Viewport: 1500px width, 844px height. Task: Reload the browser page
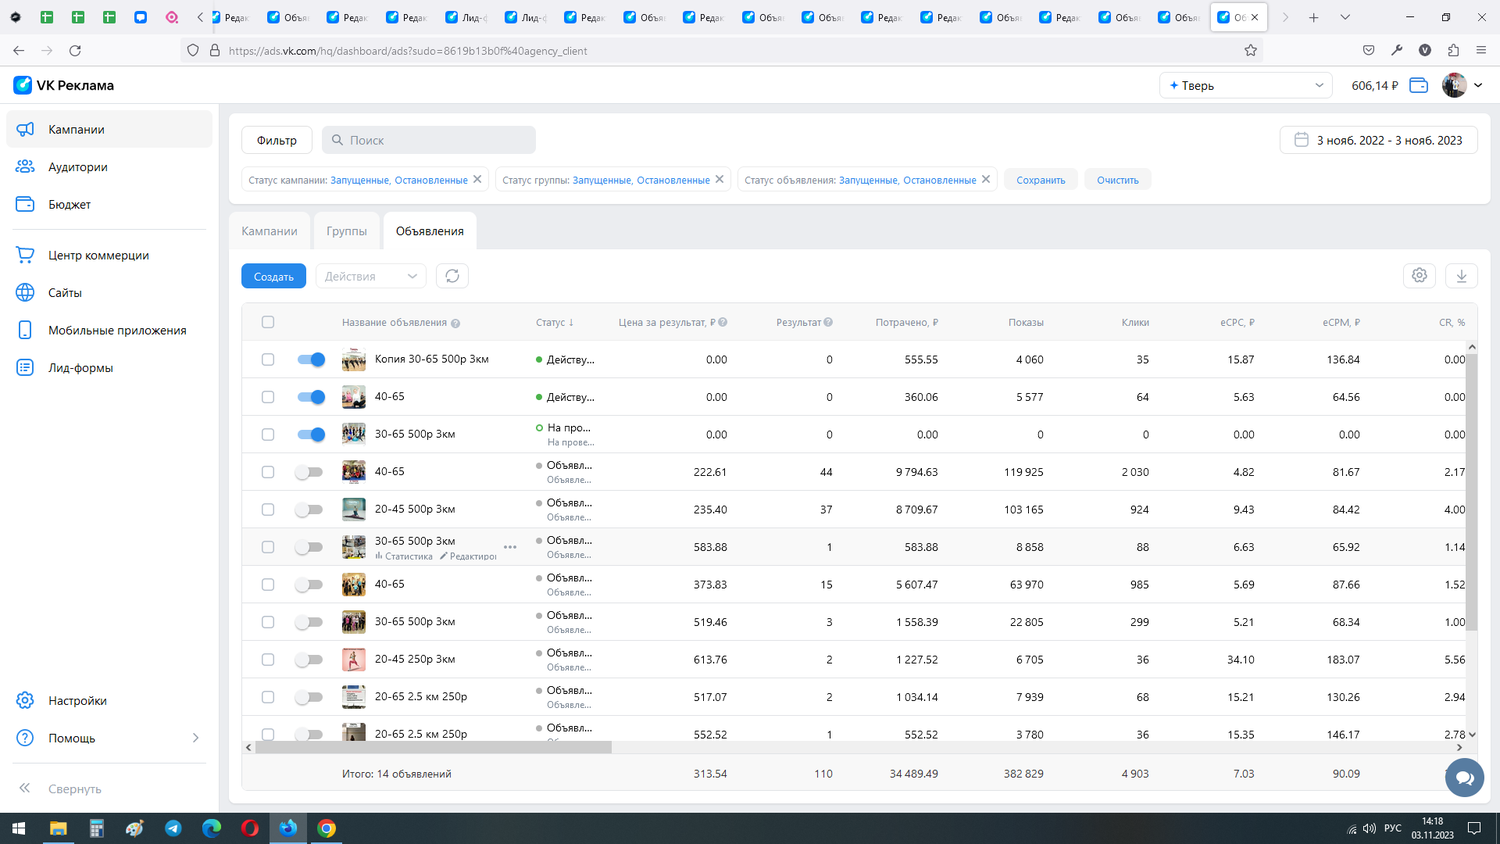click(x=75, y=50)
